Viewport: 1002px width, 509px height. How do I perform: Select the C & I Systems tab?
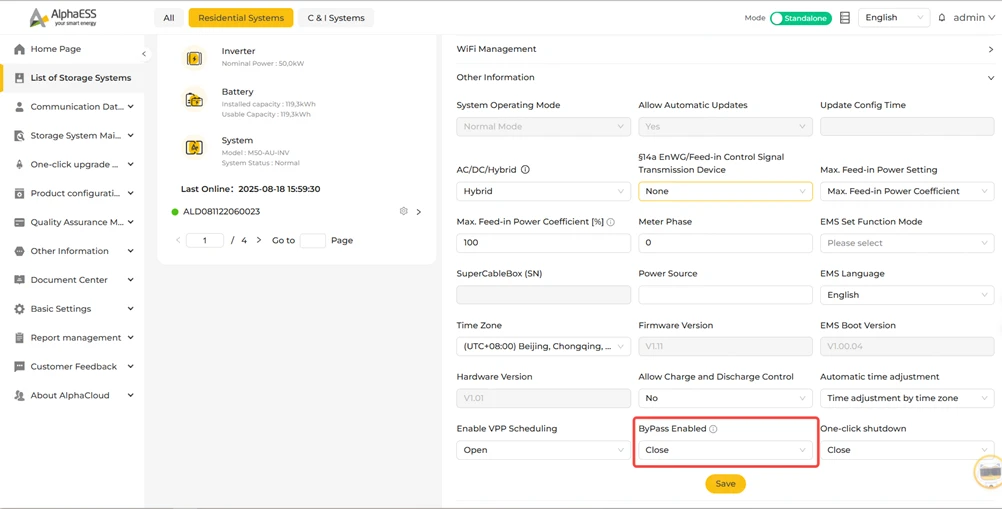336,18
